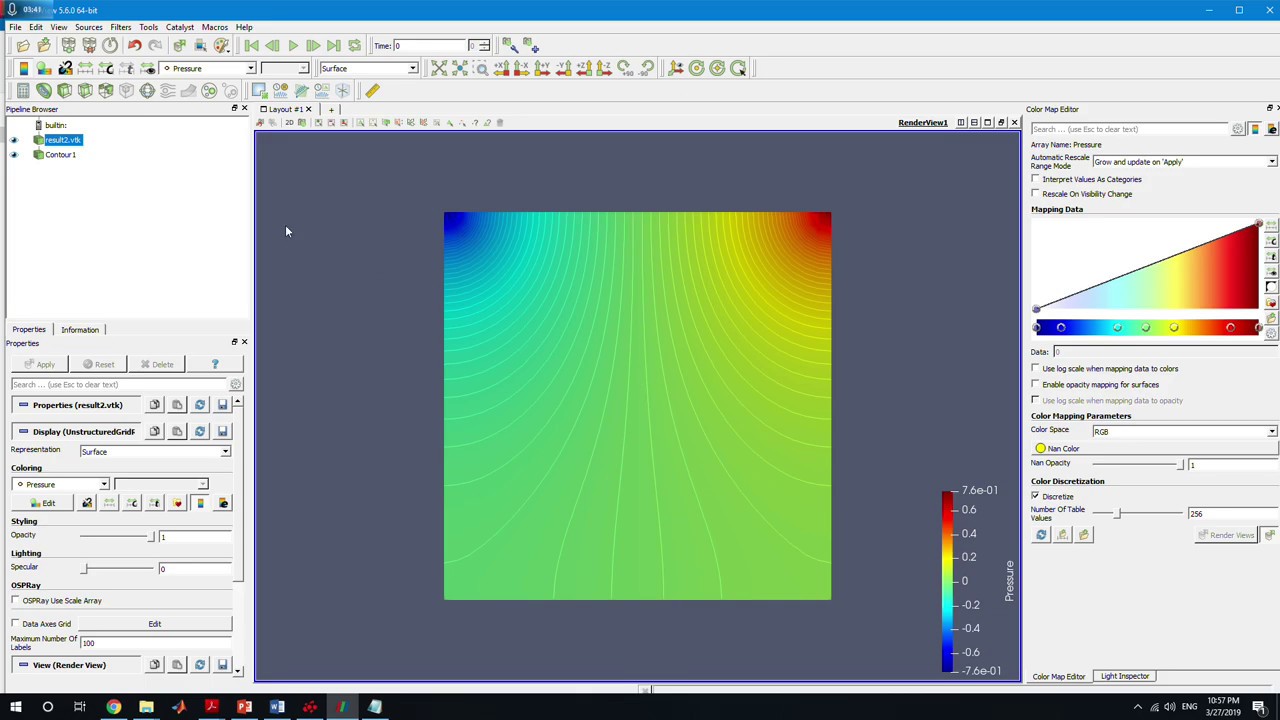
Task: Click Choose Preset heart icon in Coloring
Action: (x=178, y=503)
